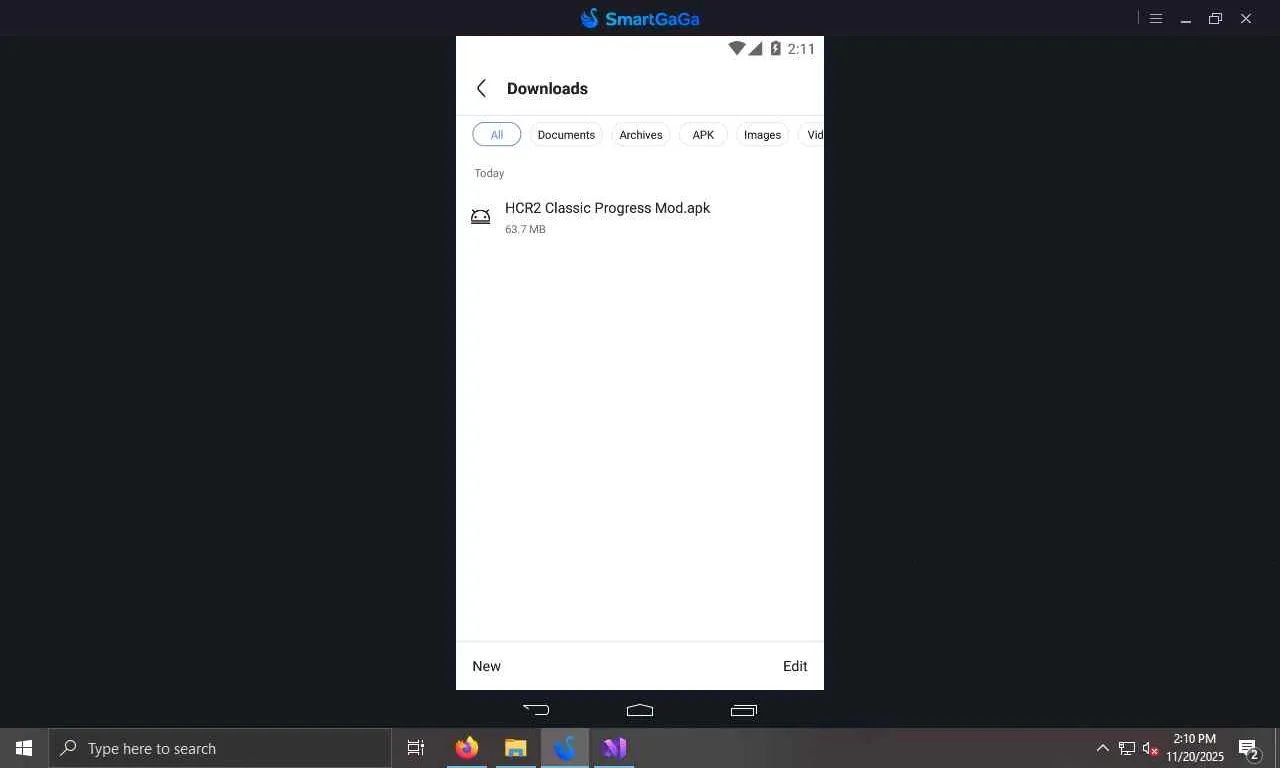This screenshot has width=1280, height=768.
Task: Open the SmartGaGa hamburger menu
Action: pos(1156,18)
